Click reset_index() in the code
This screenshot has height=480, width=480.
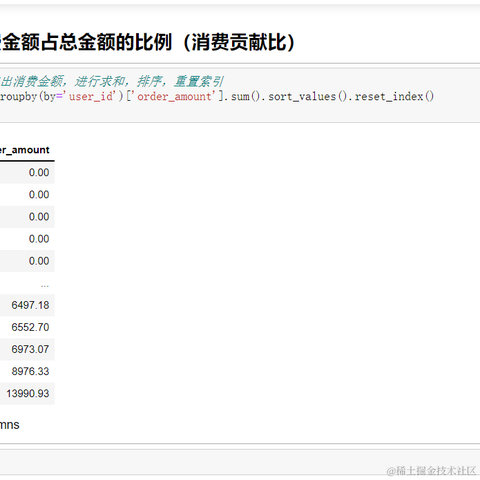[x=395, y=97]
